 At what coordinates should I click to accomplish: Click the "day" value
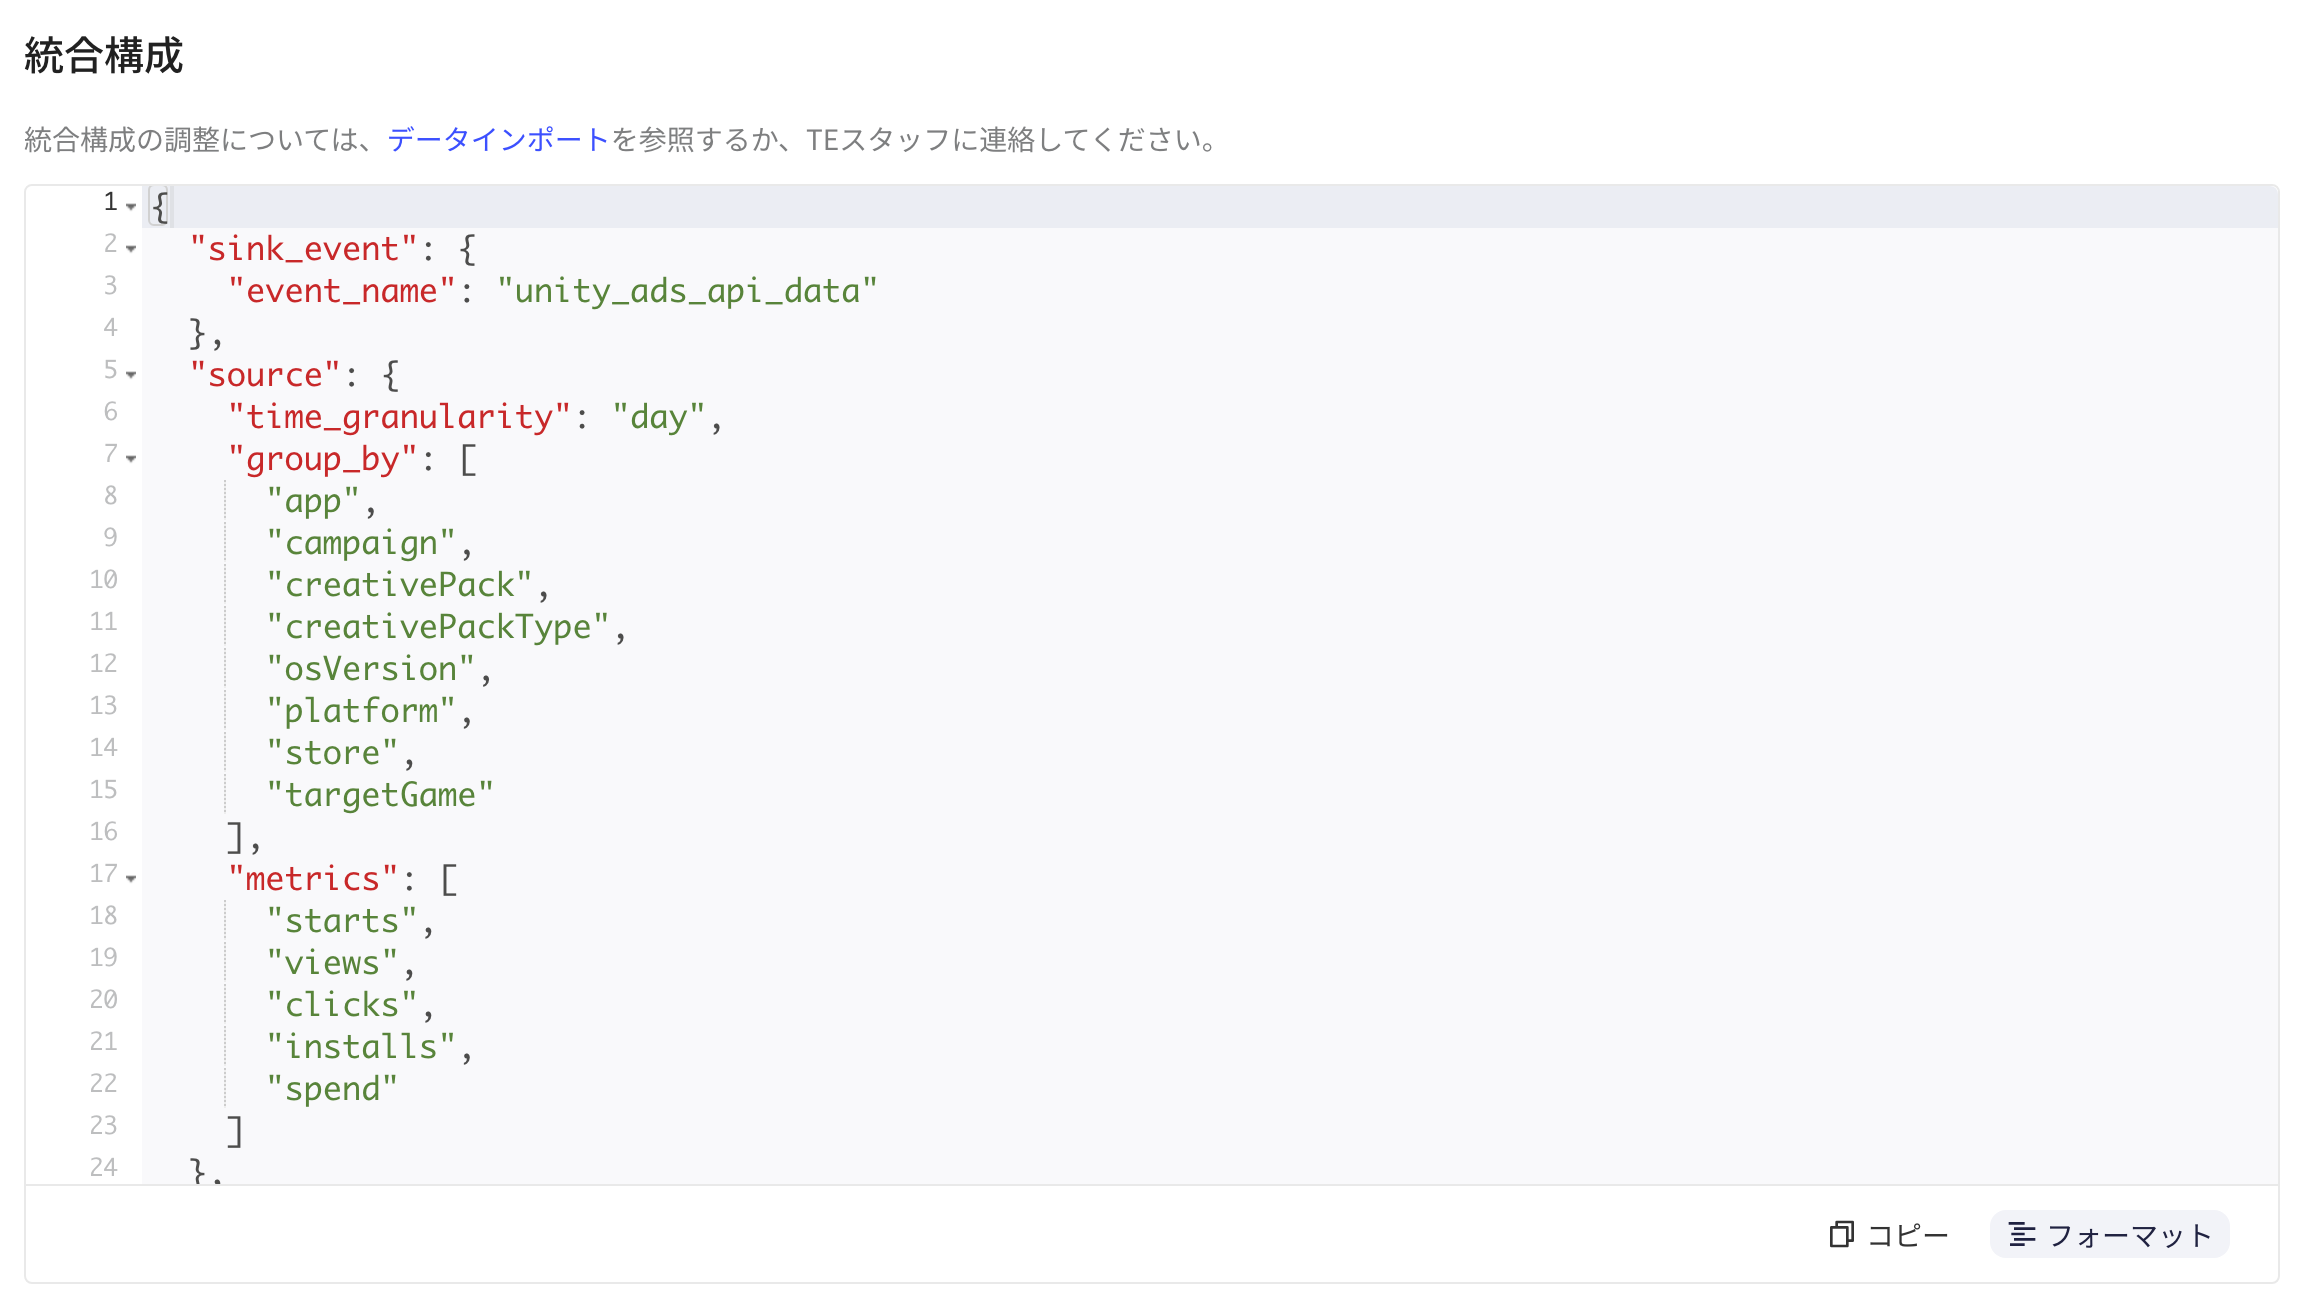(x=659, y=417)
